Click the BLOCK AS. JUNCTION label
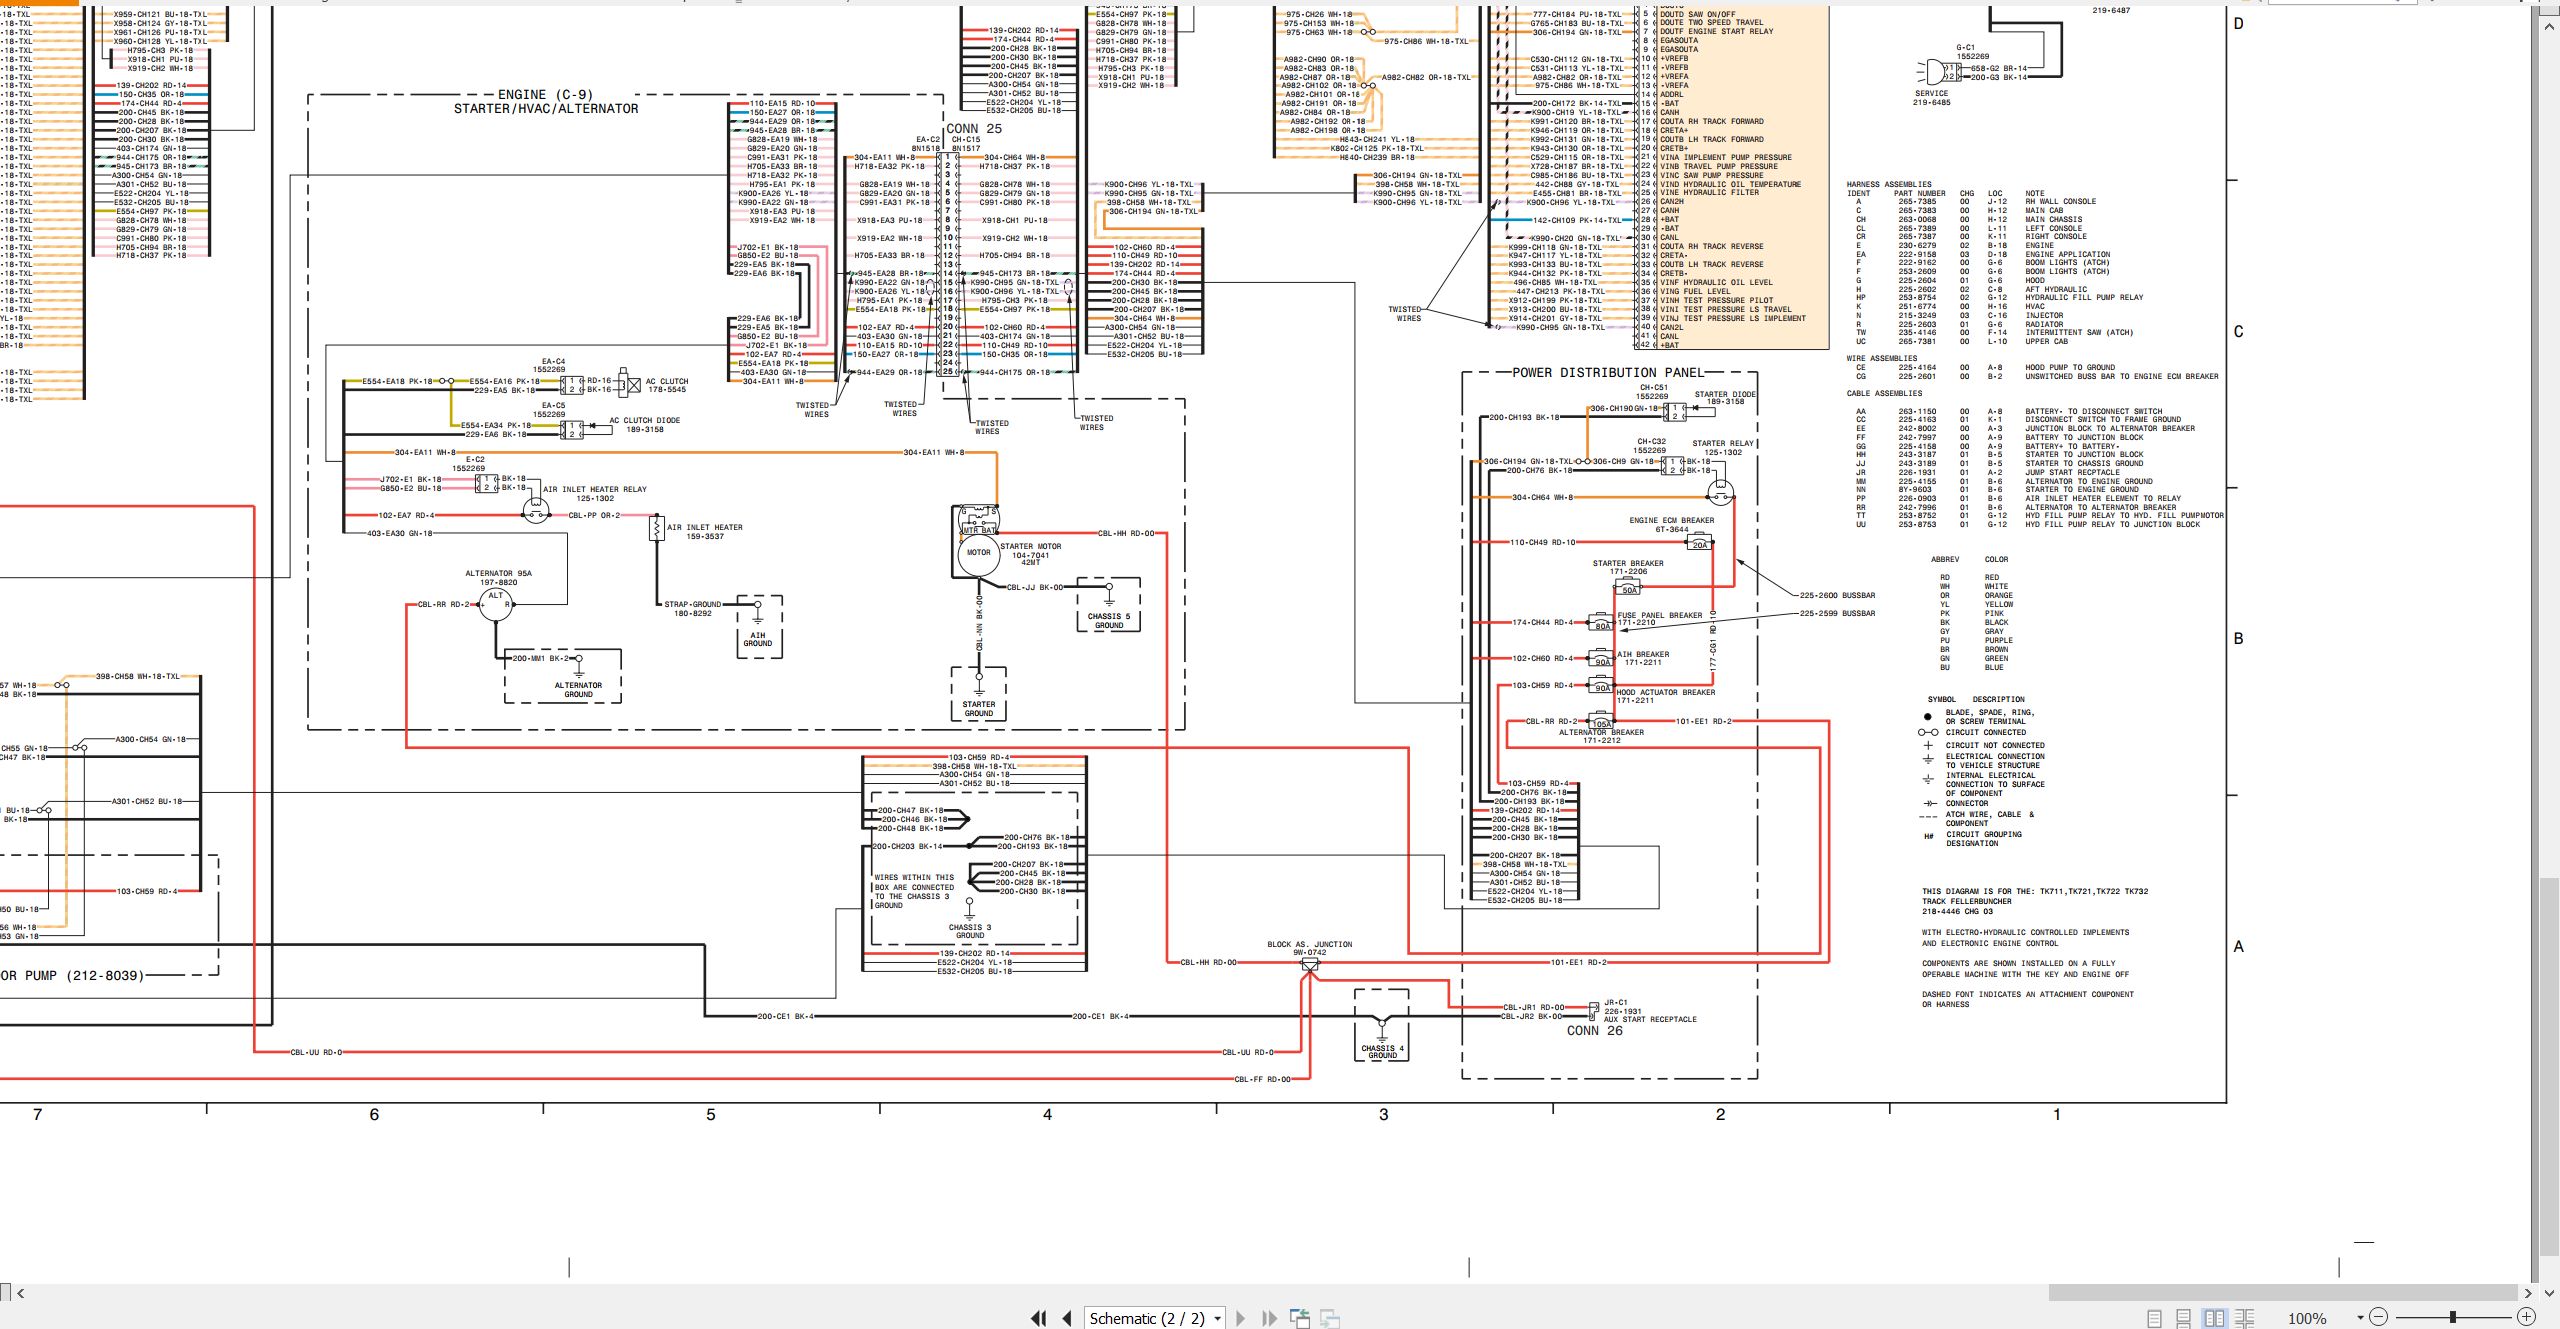This screenshot has width=2560, height=1329. [x=1310, y=944]
